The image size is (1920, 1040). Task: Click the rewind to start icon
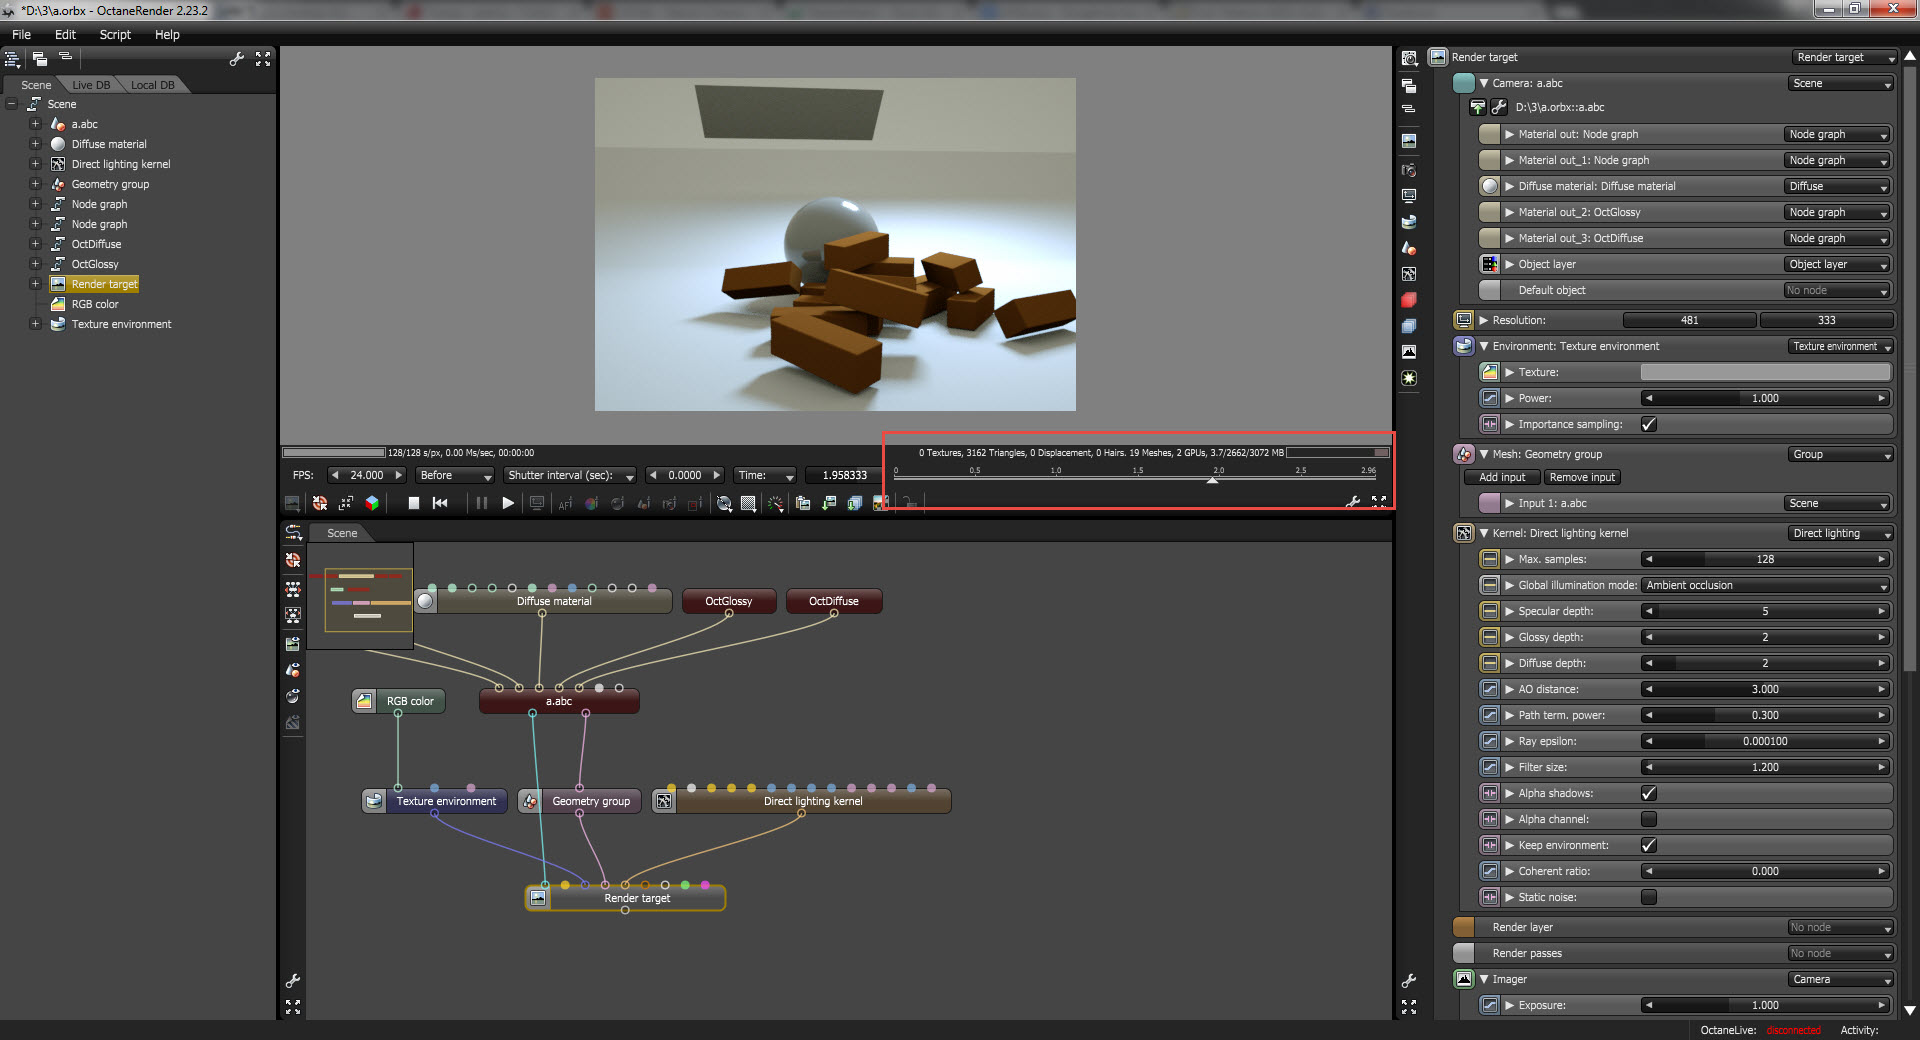pyautogui.click(x=440, y=503)
